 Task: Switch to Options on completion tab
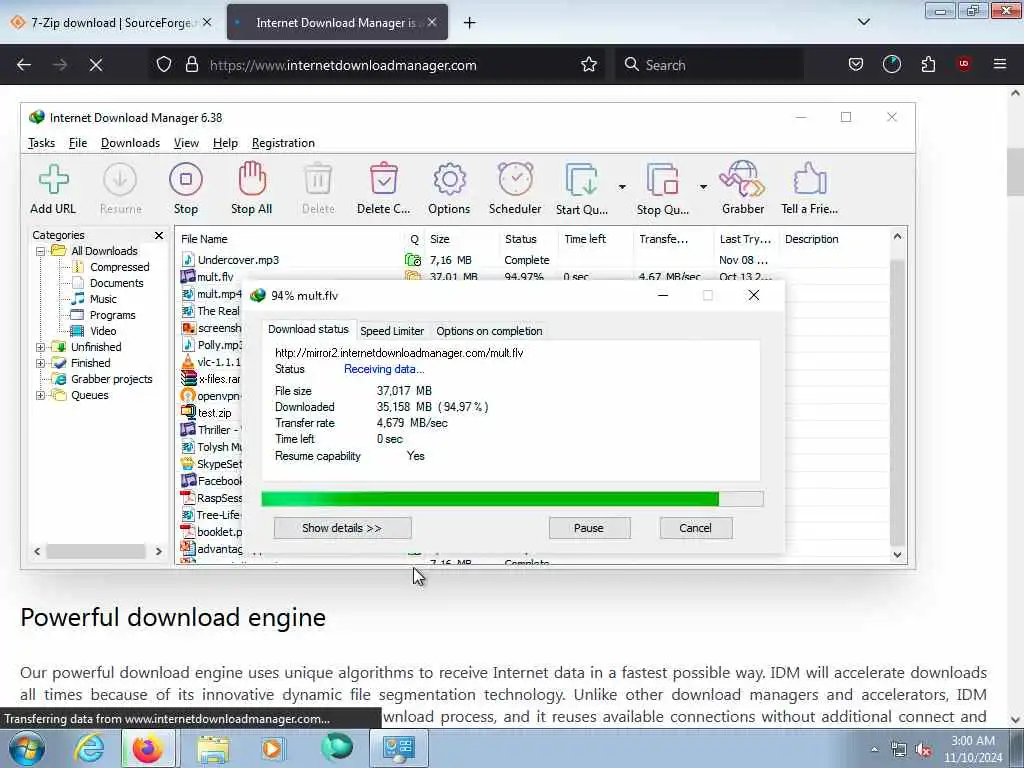(x=489, y=331)
